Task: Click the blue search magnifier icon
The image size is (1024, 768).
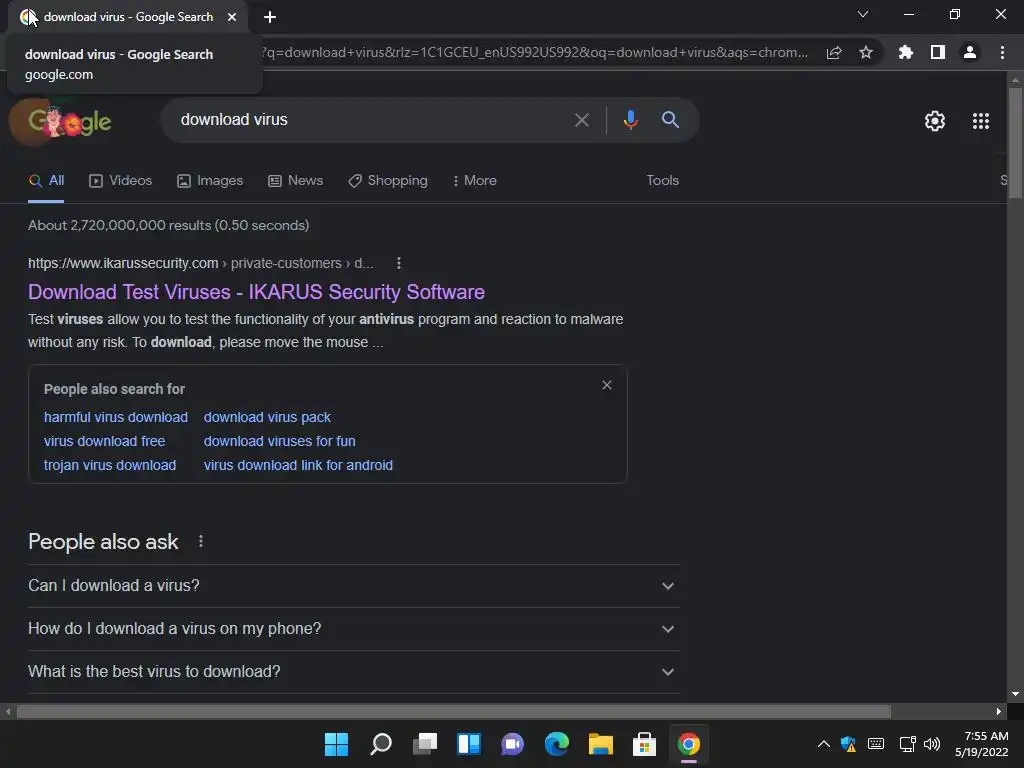Action: (670, 120)
